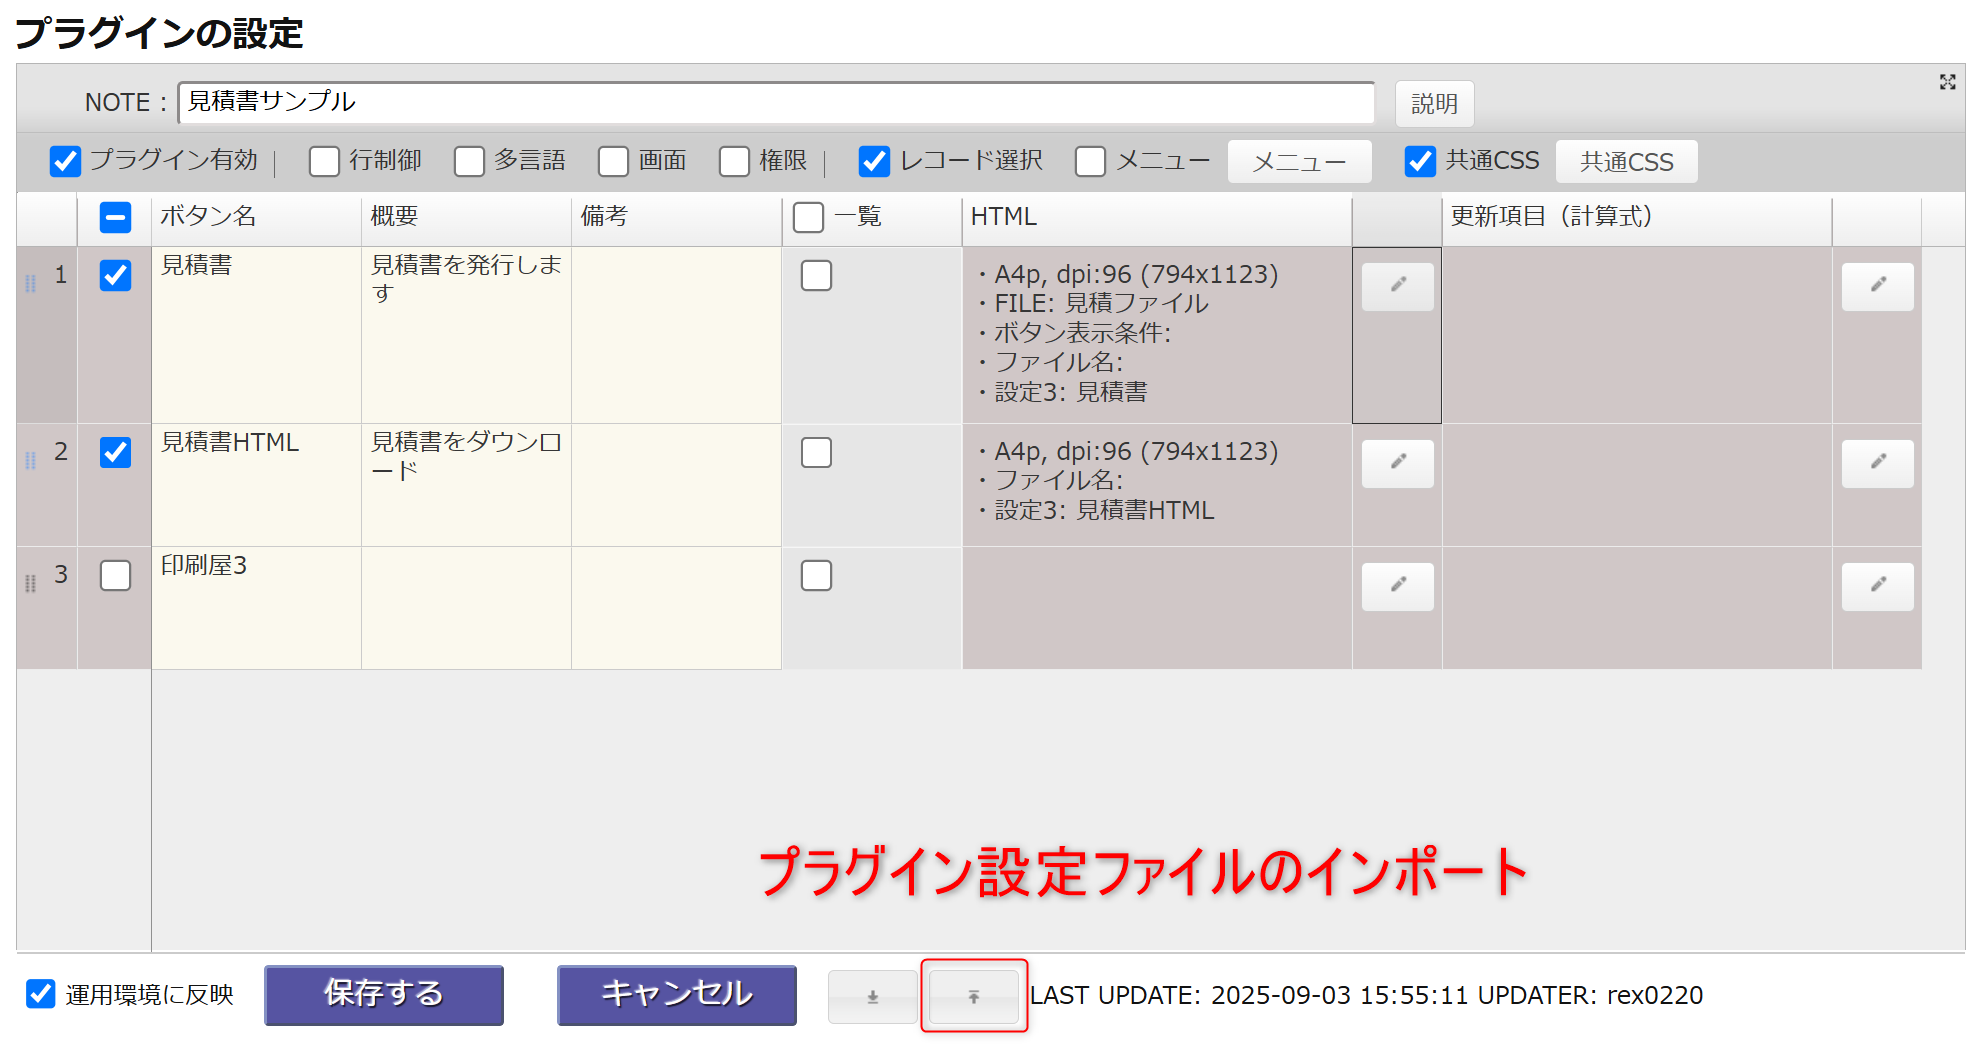Image resolution: width=1987 pixels, height=1049 pixels.
Task: Edit update-item formula for 印刷屋3 row
Action: pos(1877,586)
